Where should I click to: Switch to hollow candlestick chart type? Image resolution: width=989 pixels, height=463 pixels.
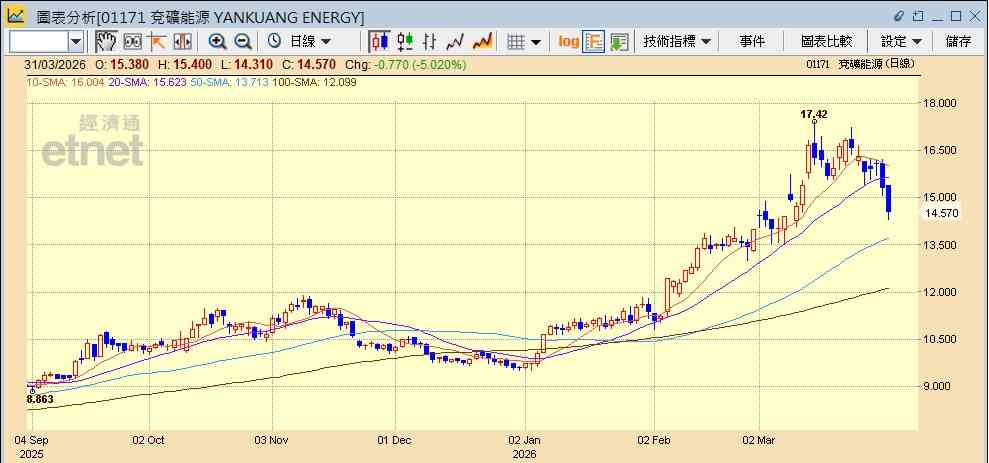click(405, 42)
